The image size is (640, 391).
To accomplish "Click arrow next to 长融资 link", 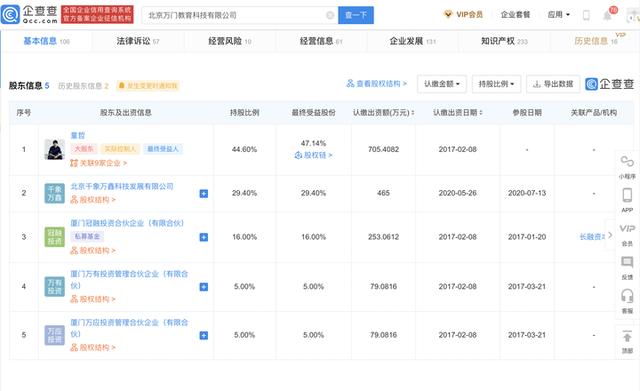I will tap(610, 235).
